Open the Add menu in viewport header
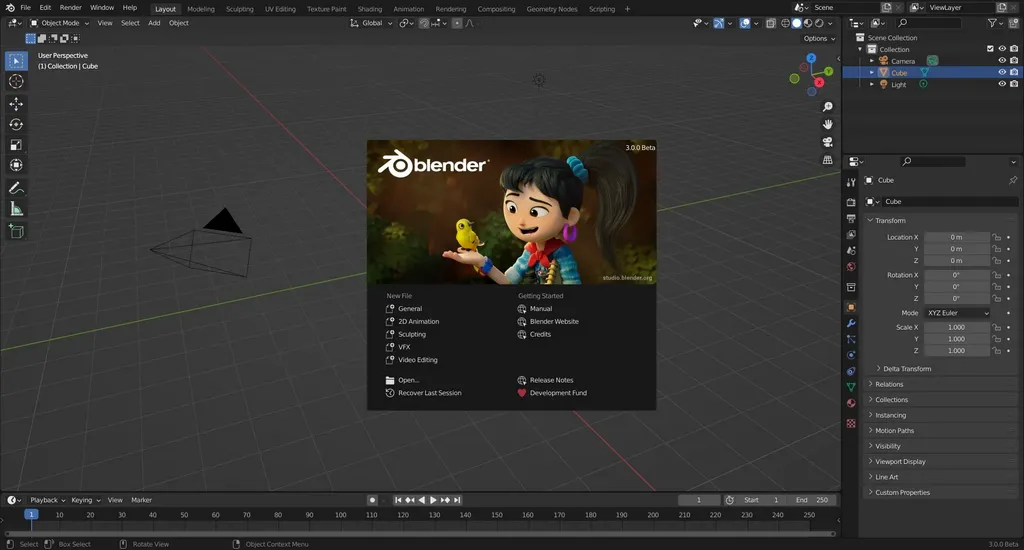Image resolution: width=1024 pixels, height=550 pixels. point(154,23)
